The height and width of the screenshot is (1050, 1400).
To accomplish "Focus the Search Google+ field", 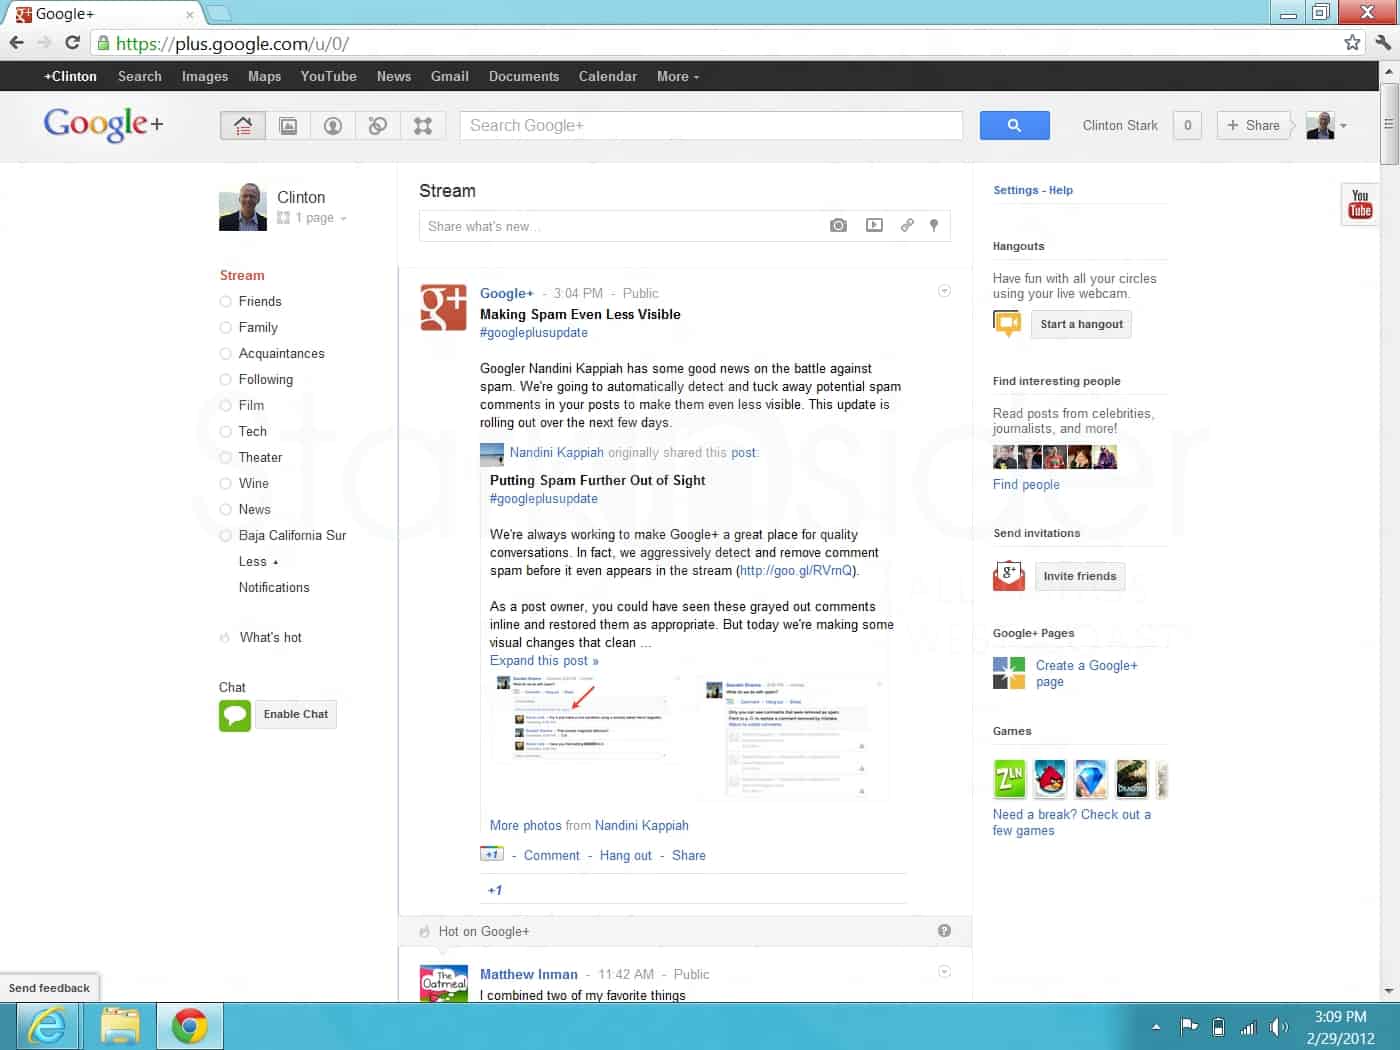I will [x=710, y=126].
